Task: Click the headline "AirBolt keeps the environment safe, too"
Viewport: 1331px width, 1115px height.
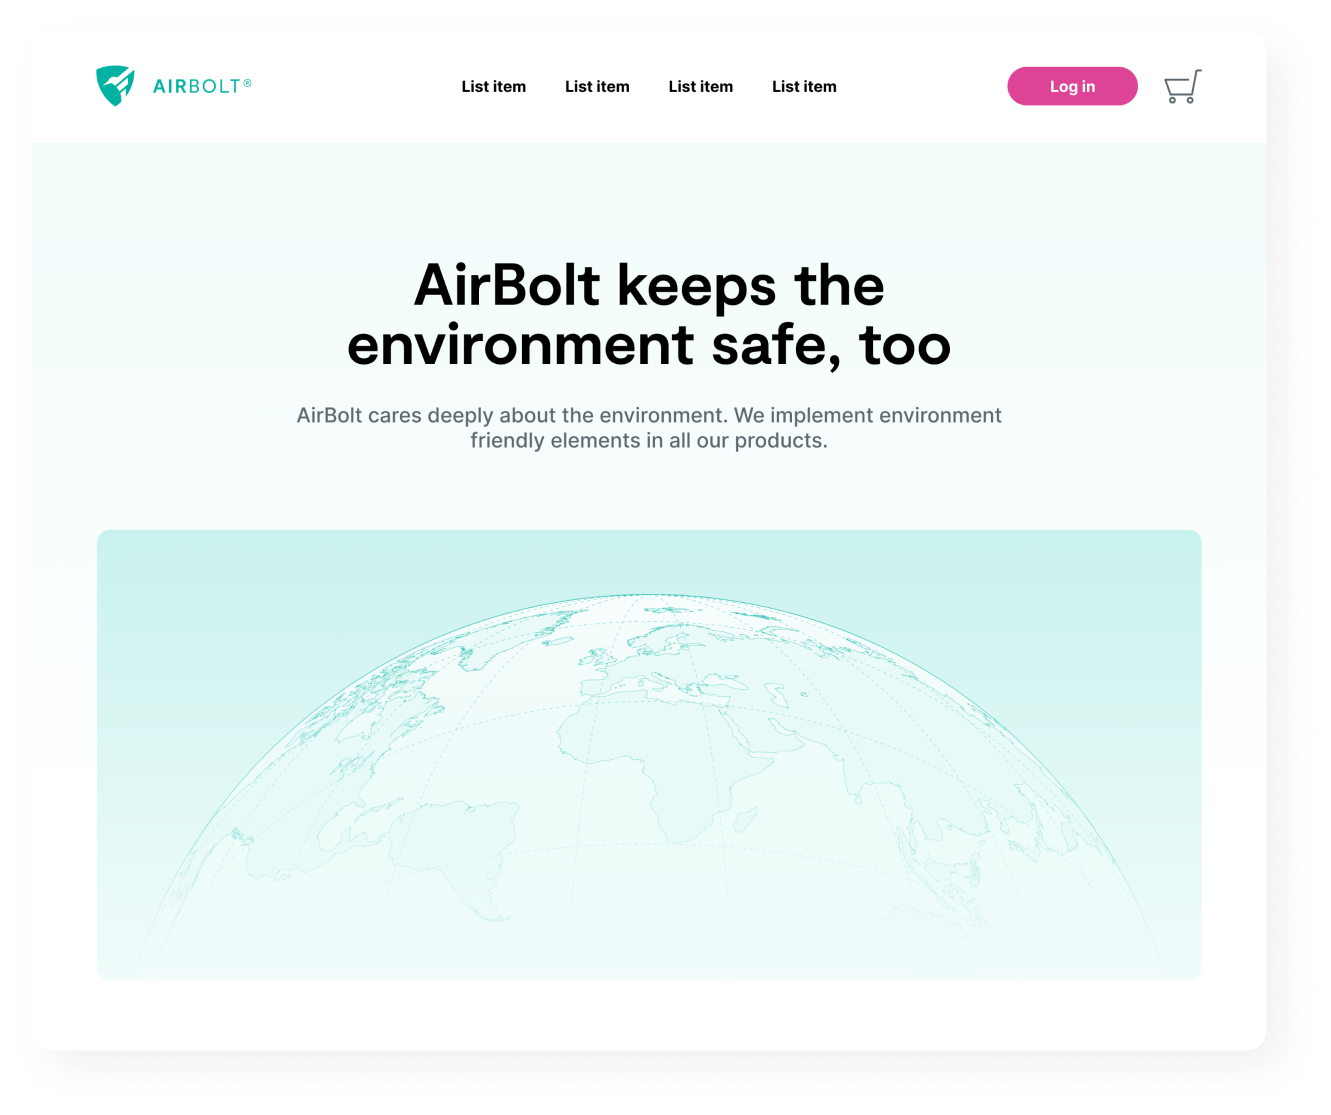Action: click(x=649, y=315)
